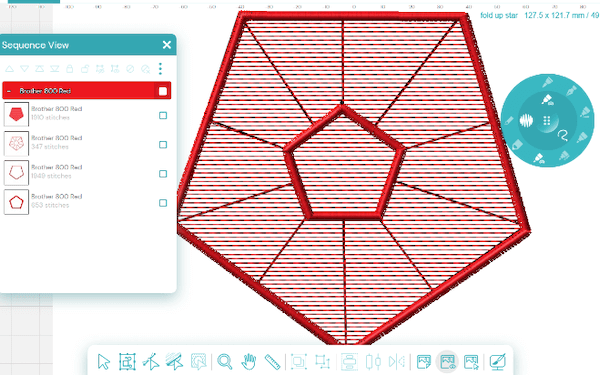Open the three-dot more options menu

point(160,69)
